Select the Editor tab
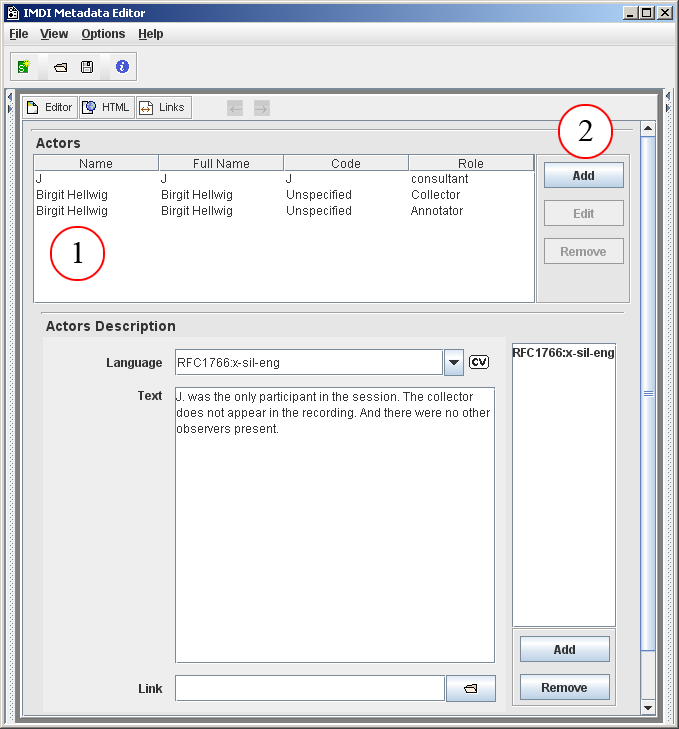The image size is (679, 729). (50, 107)
